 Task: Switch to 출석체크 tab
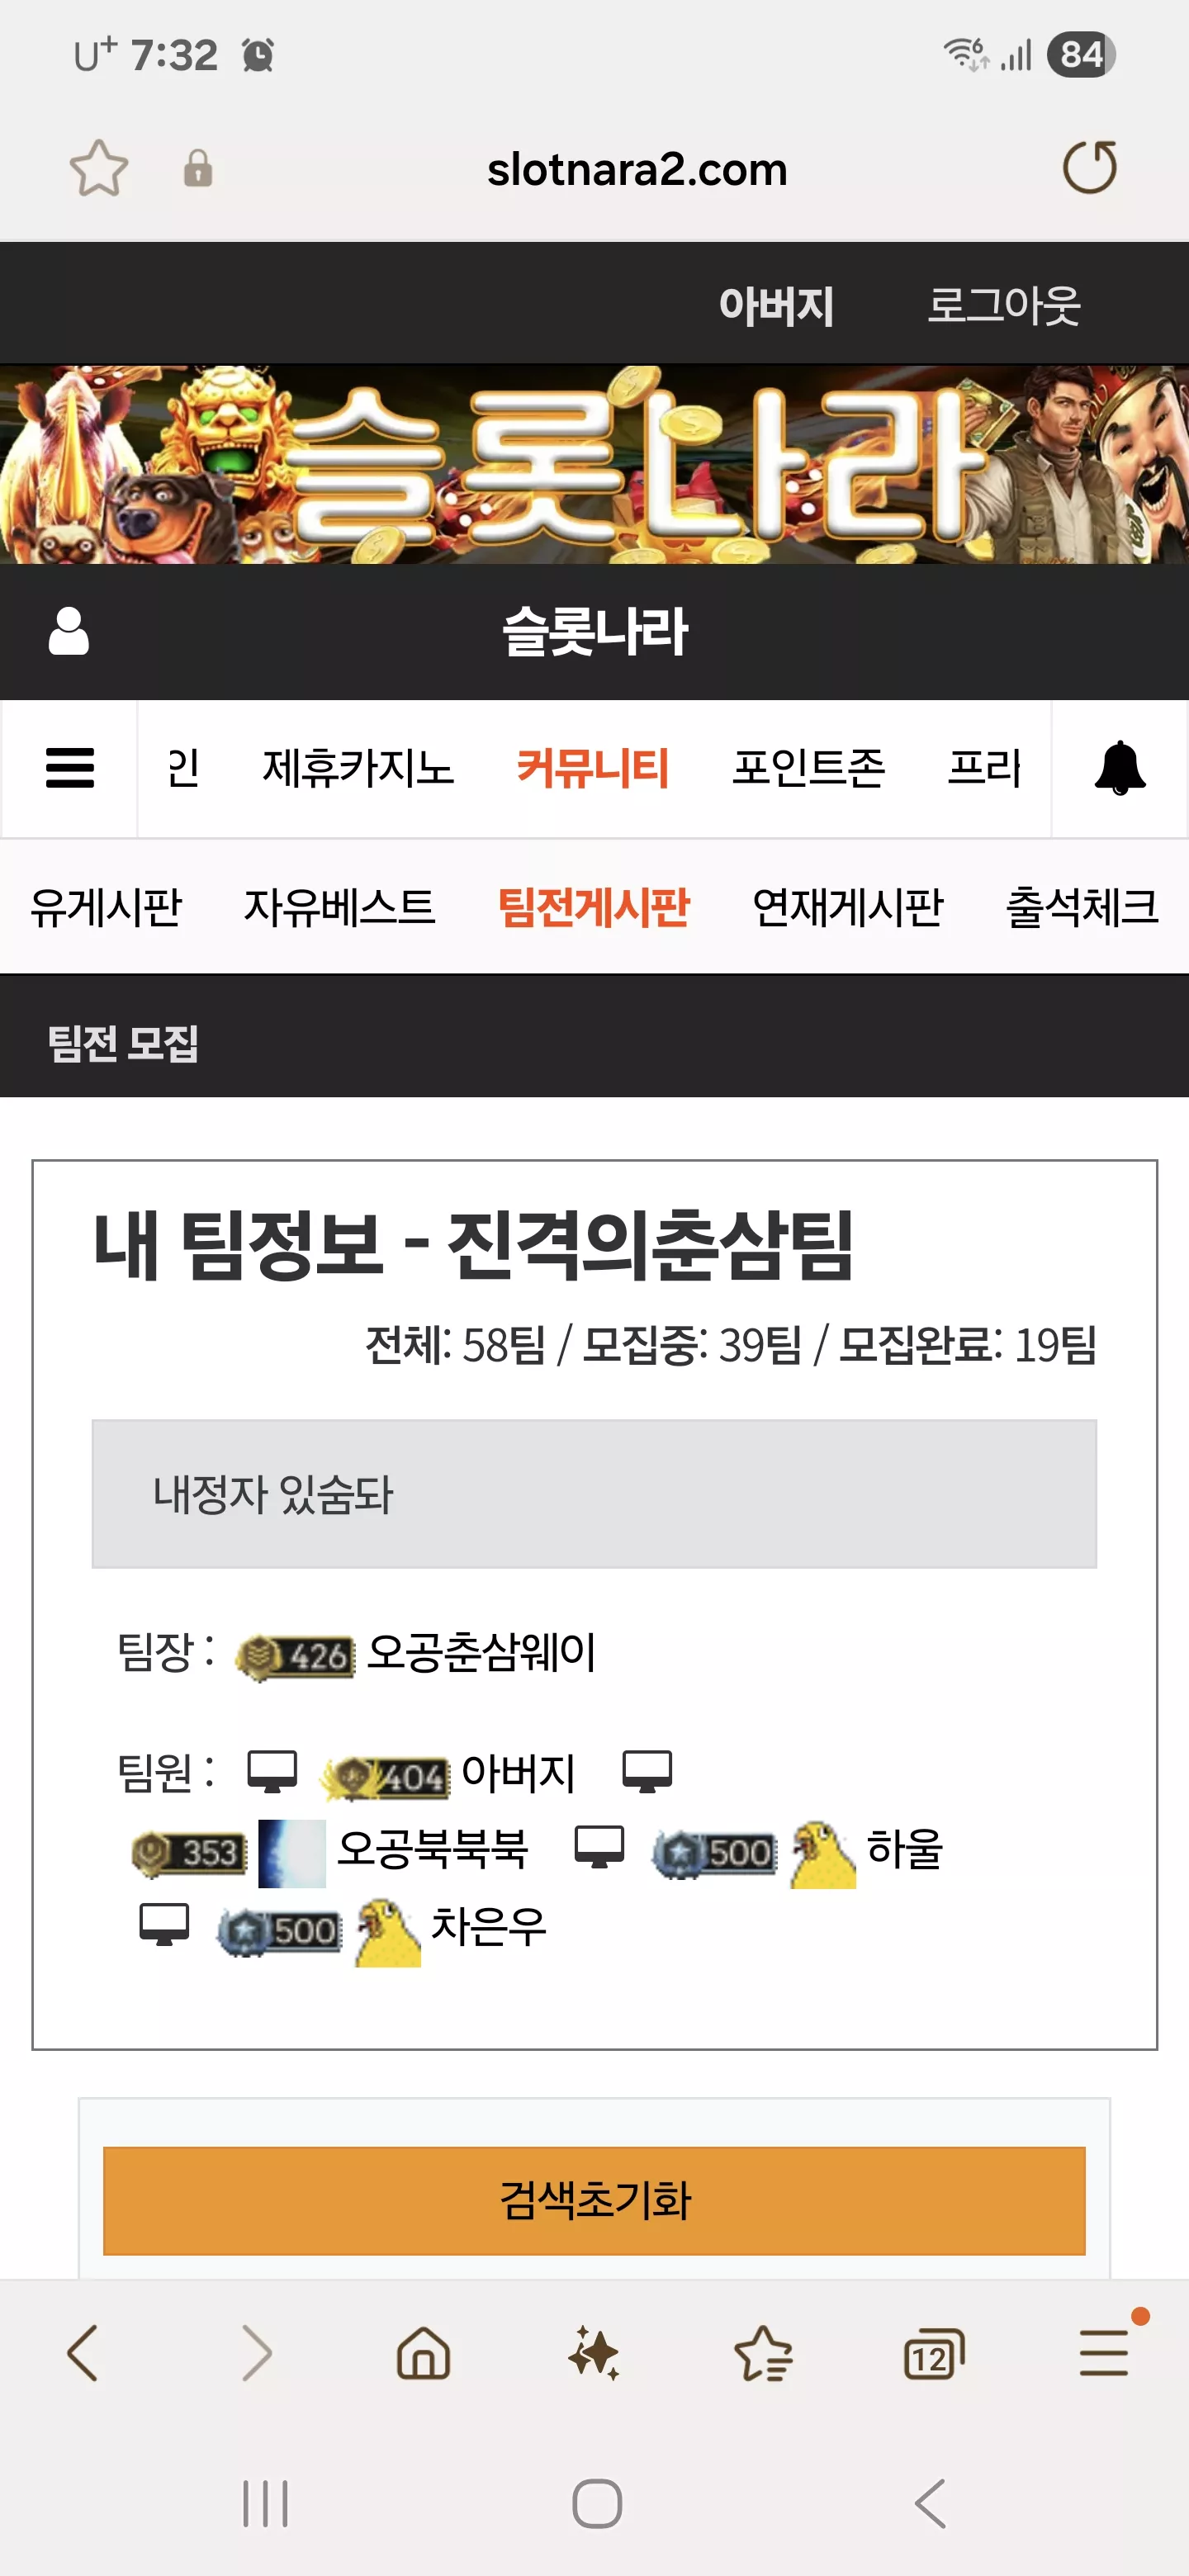click(x=1082, y=906)
